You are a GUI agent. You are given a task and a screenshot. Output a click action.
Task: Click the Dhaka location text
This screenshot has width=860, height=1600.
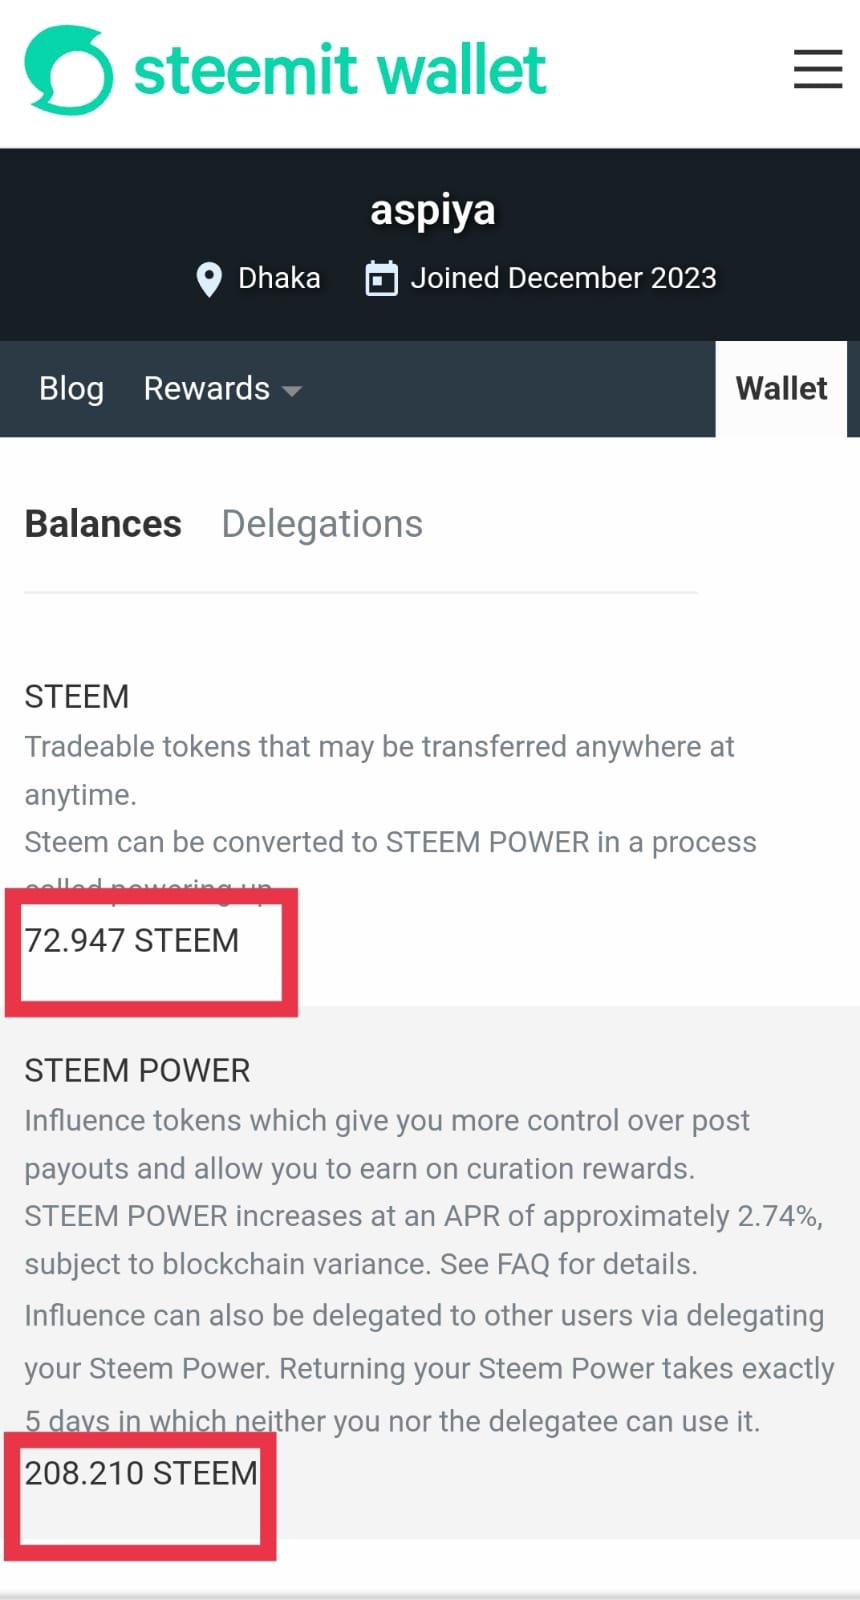[x=279, y=278]
